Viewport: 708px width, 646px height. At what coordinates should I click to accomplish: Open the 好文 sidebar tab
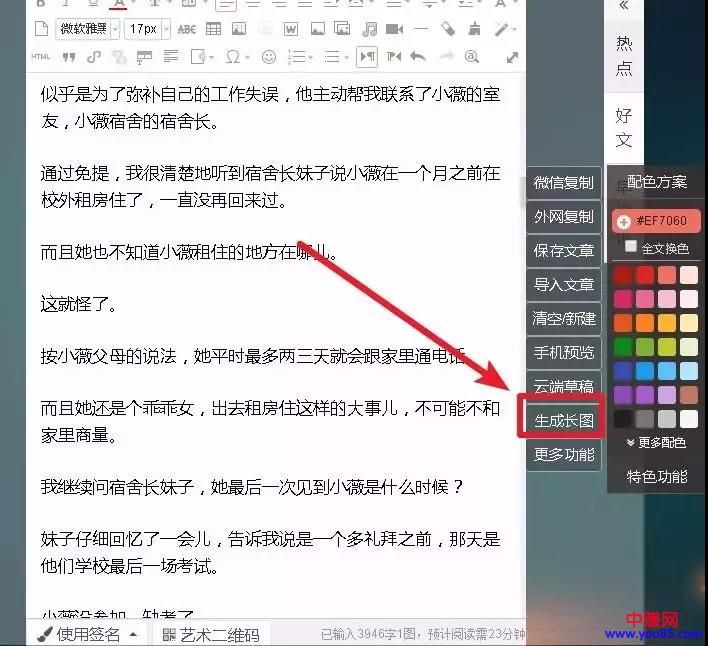click(x=624, y=128)
